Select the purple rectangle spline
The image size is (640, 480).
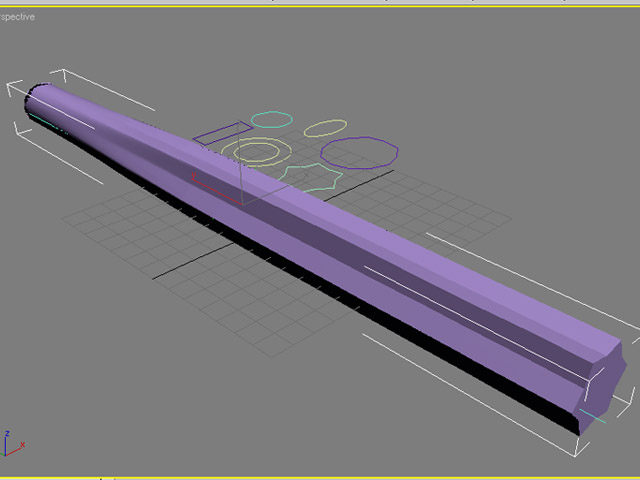pos(223,133)
